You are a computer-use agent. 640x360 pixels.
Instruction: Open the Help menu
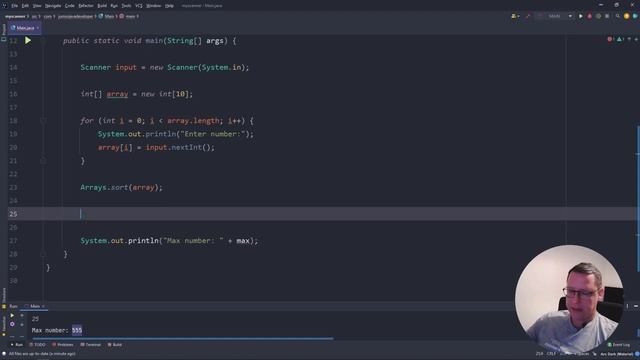(x=169, y=6)
